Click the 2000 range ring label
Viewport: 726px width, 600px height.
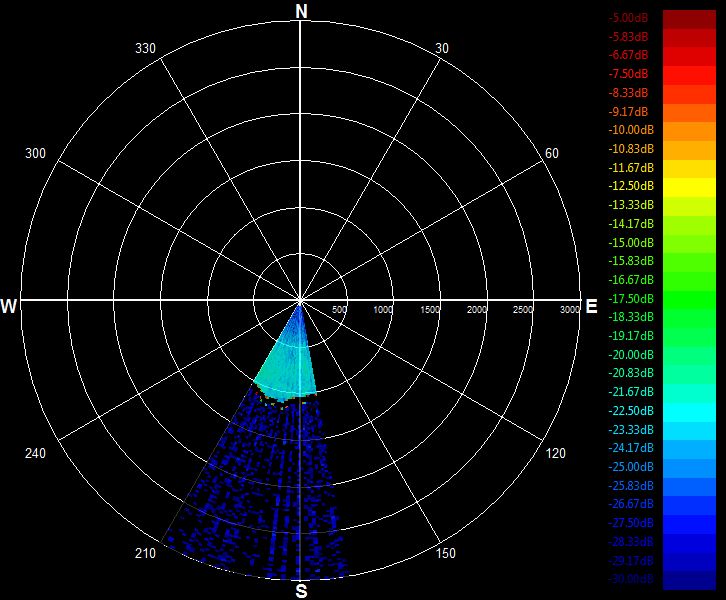click(476, 310)
